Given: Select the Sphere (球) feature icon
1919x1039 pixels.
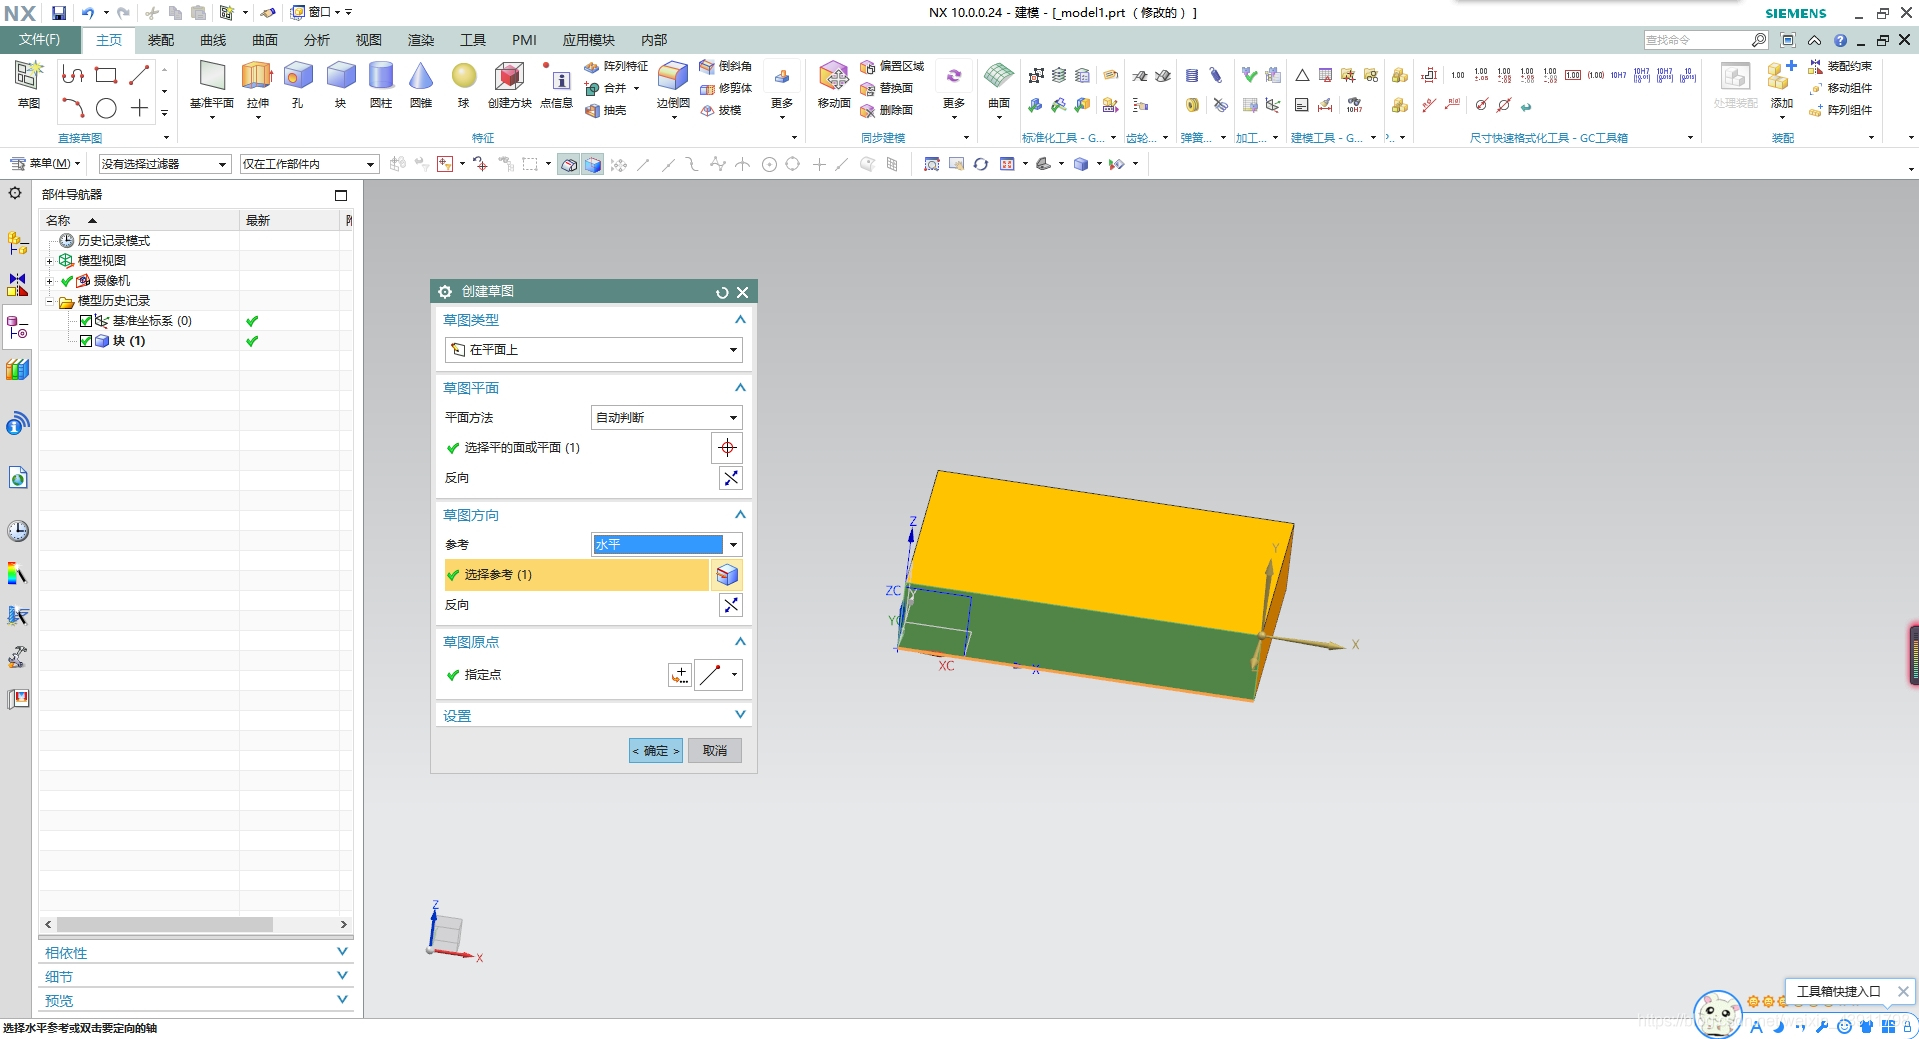Looking at the screenshot, I should click(x=463, y=83).
